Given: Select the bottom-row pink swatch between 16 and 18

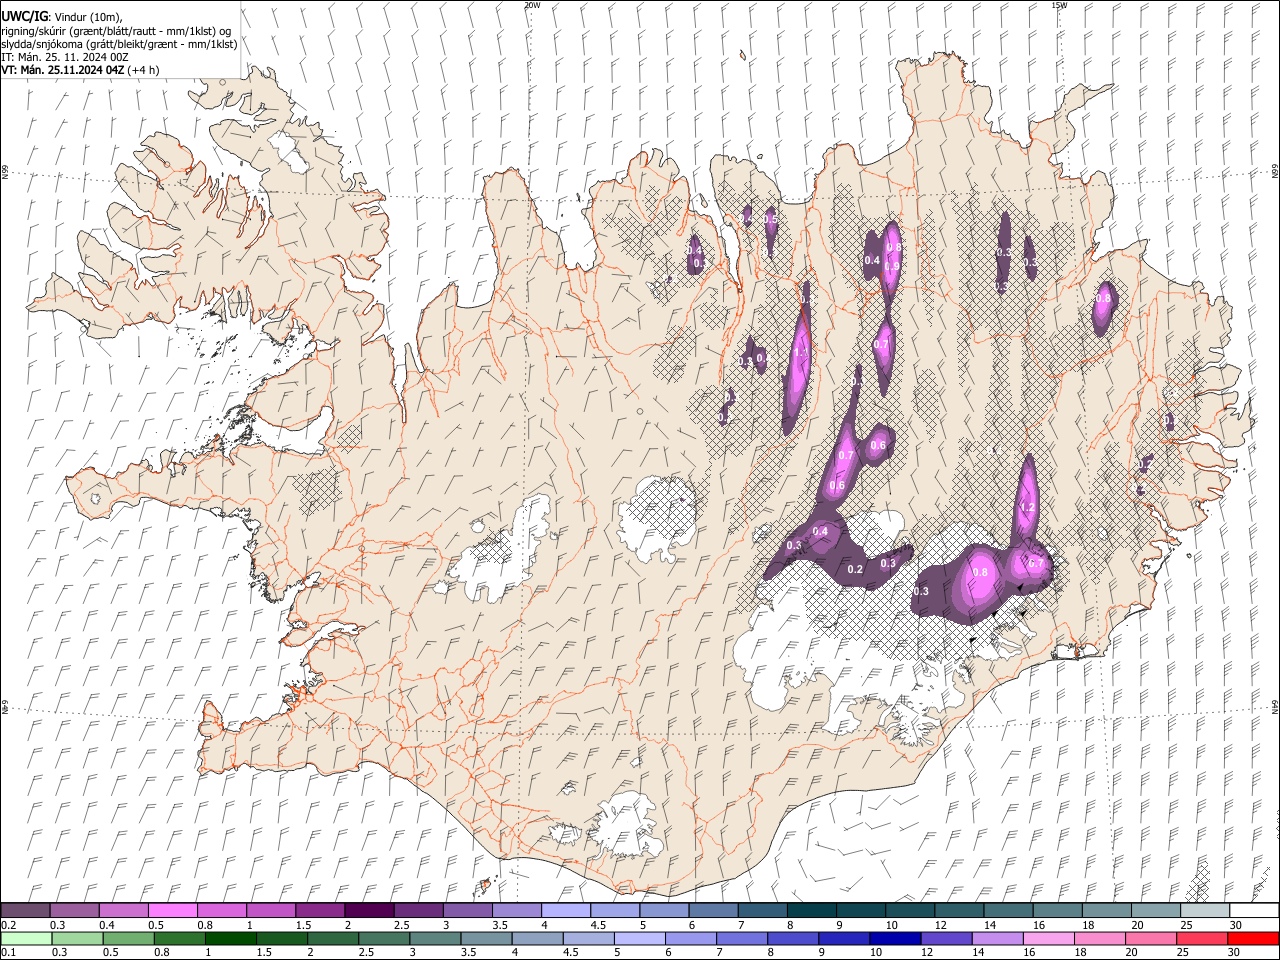Looking at the screenshot, I should (1048, 938).
